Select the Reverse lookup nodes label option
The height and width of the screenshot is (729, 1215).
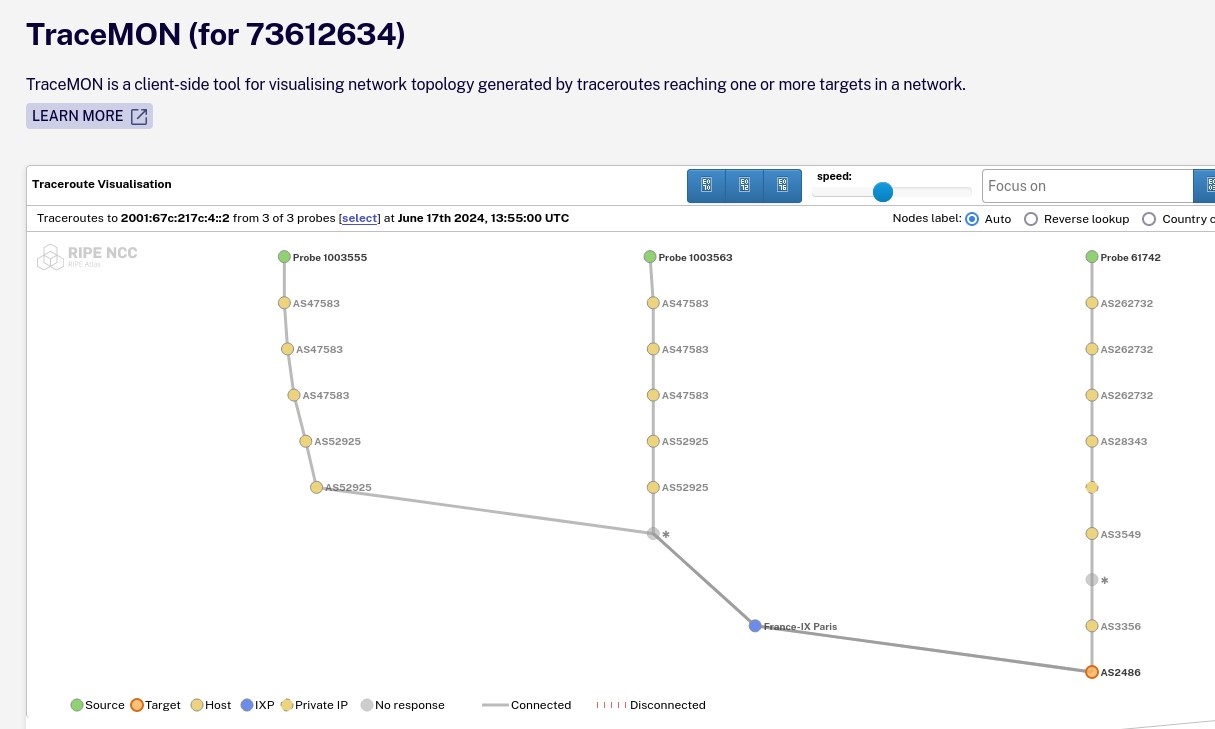(1031, 219)
